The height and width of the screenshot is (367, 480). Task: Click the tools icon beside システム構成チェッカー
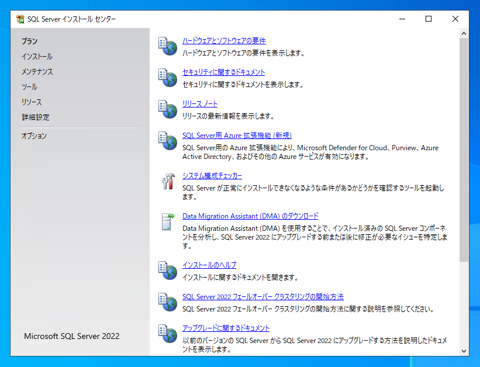pyautogui.click(x=168, y=181)
